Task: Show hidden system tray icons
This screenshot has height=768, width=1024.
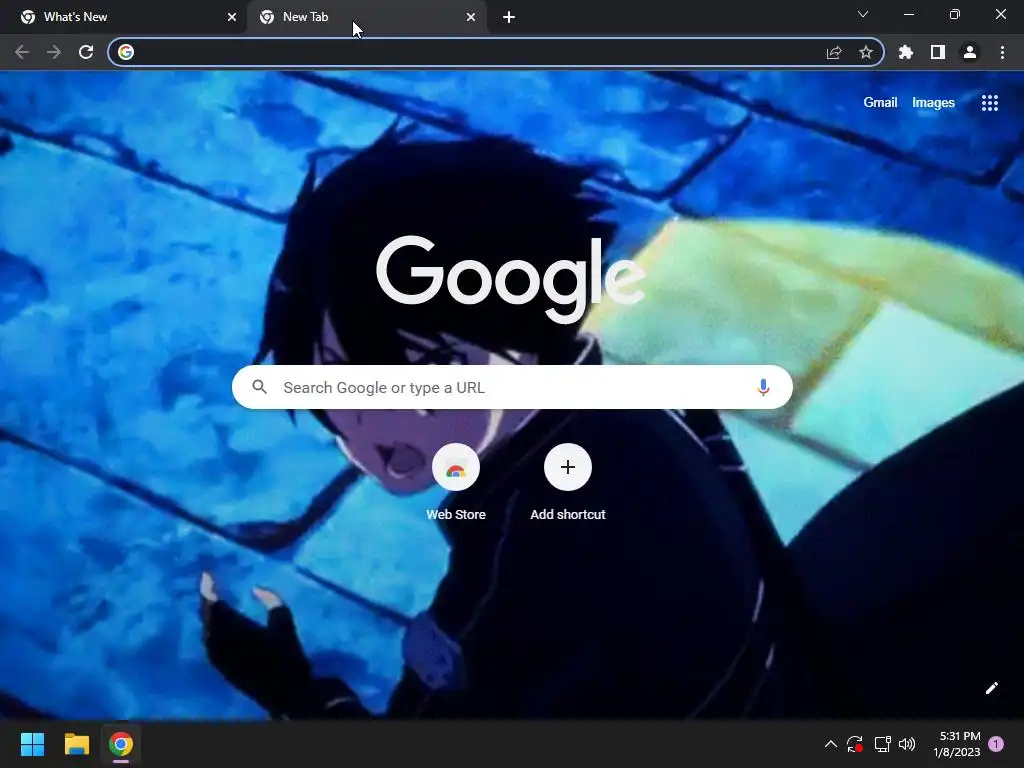Action: (831, 744)
